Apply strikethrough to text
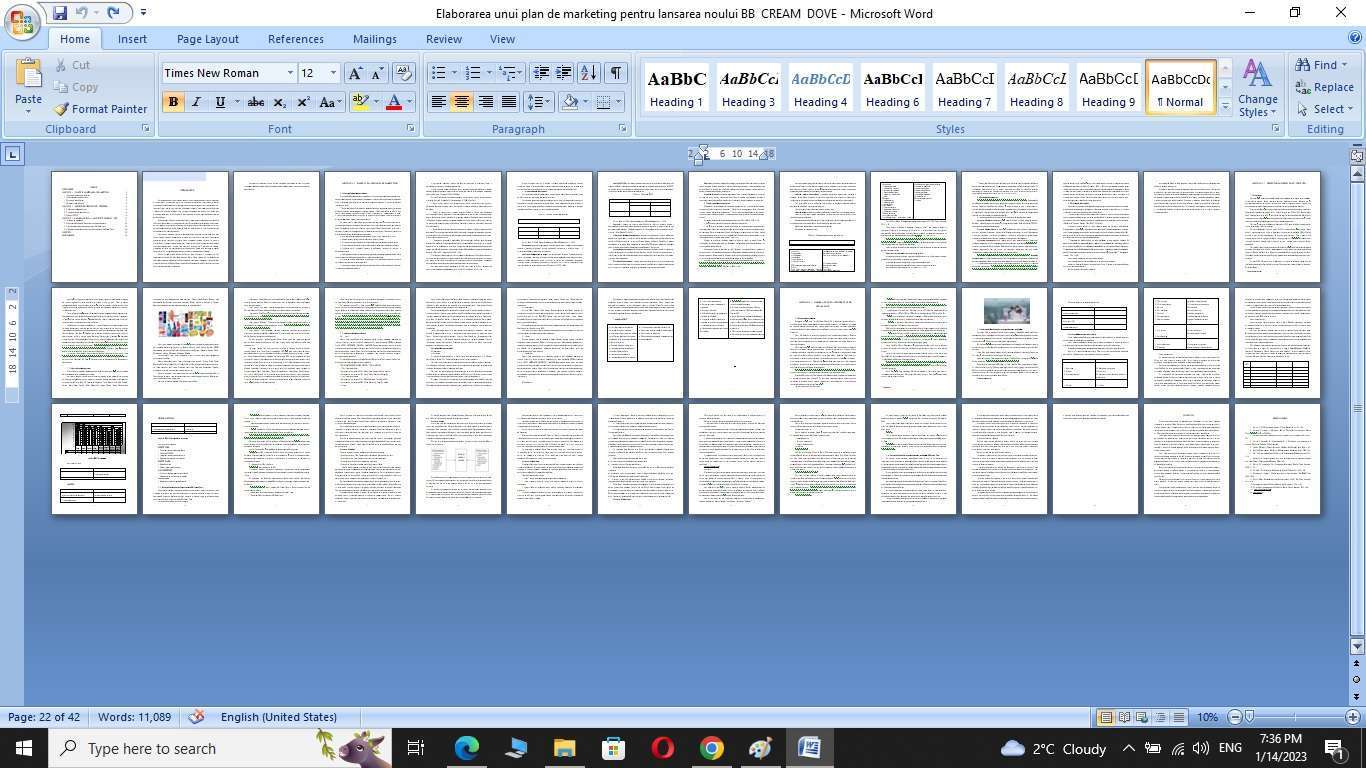 [x=256, y=102]
